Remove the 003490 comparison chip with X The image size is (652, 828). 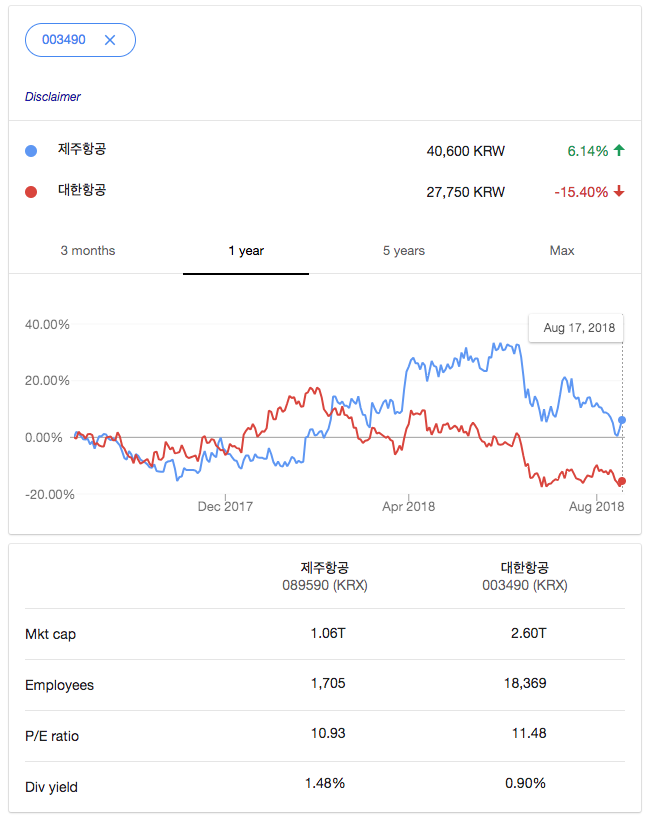coord(110,40)
